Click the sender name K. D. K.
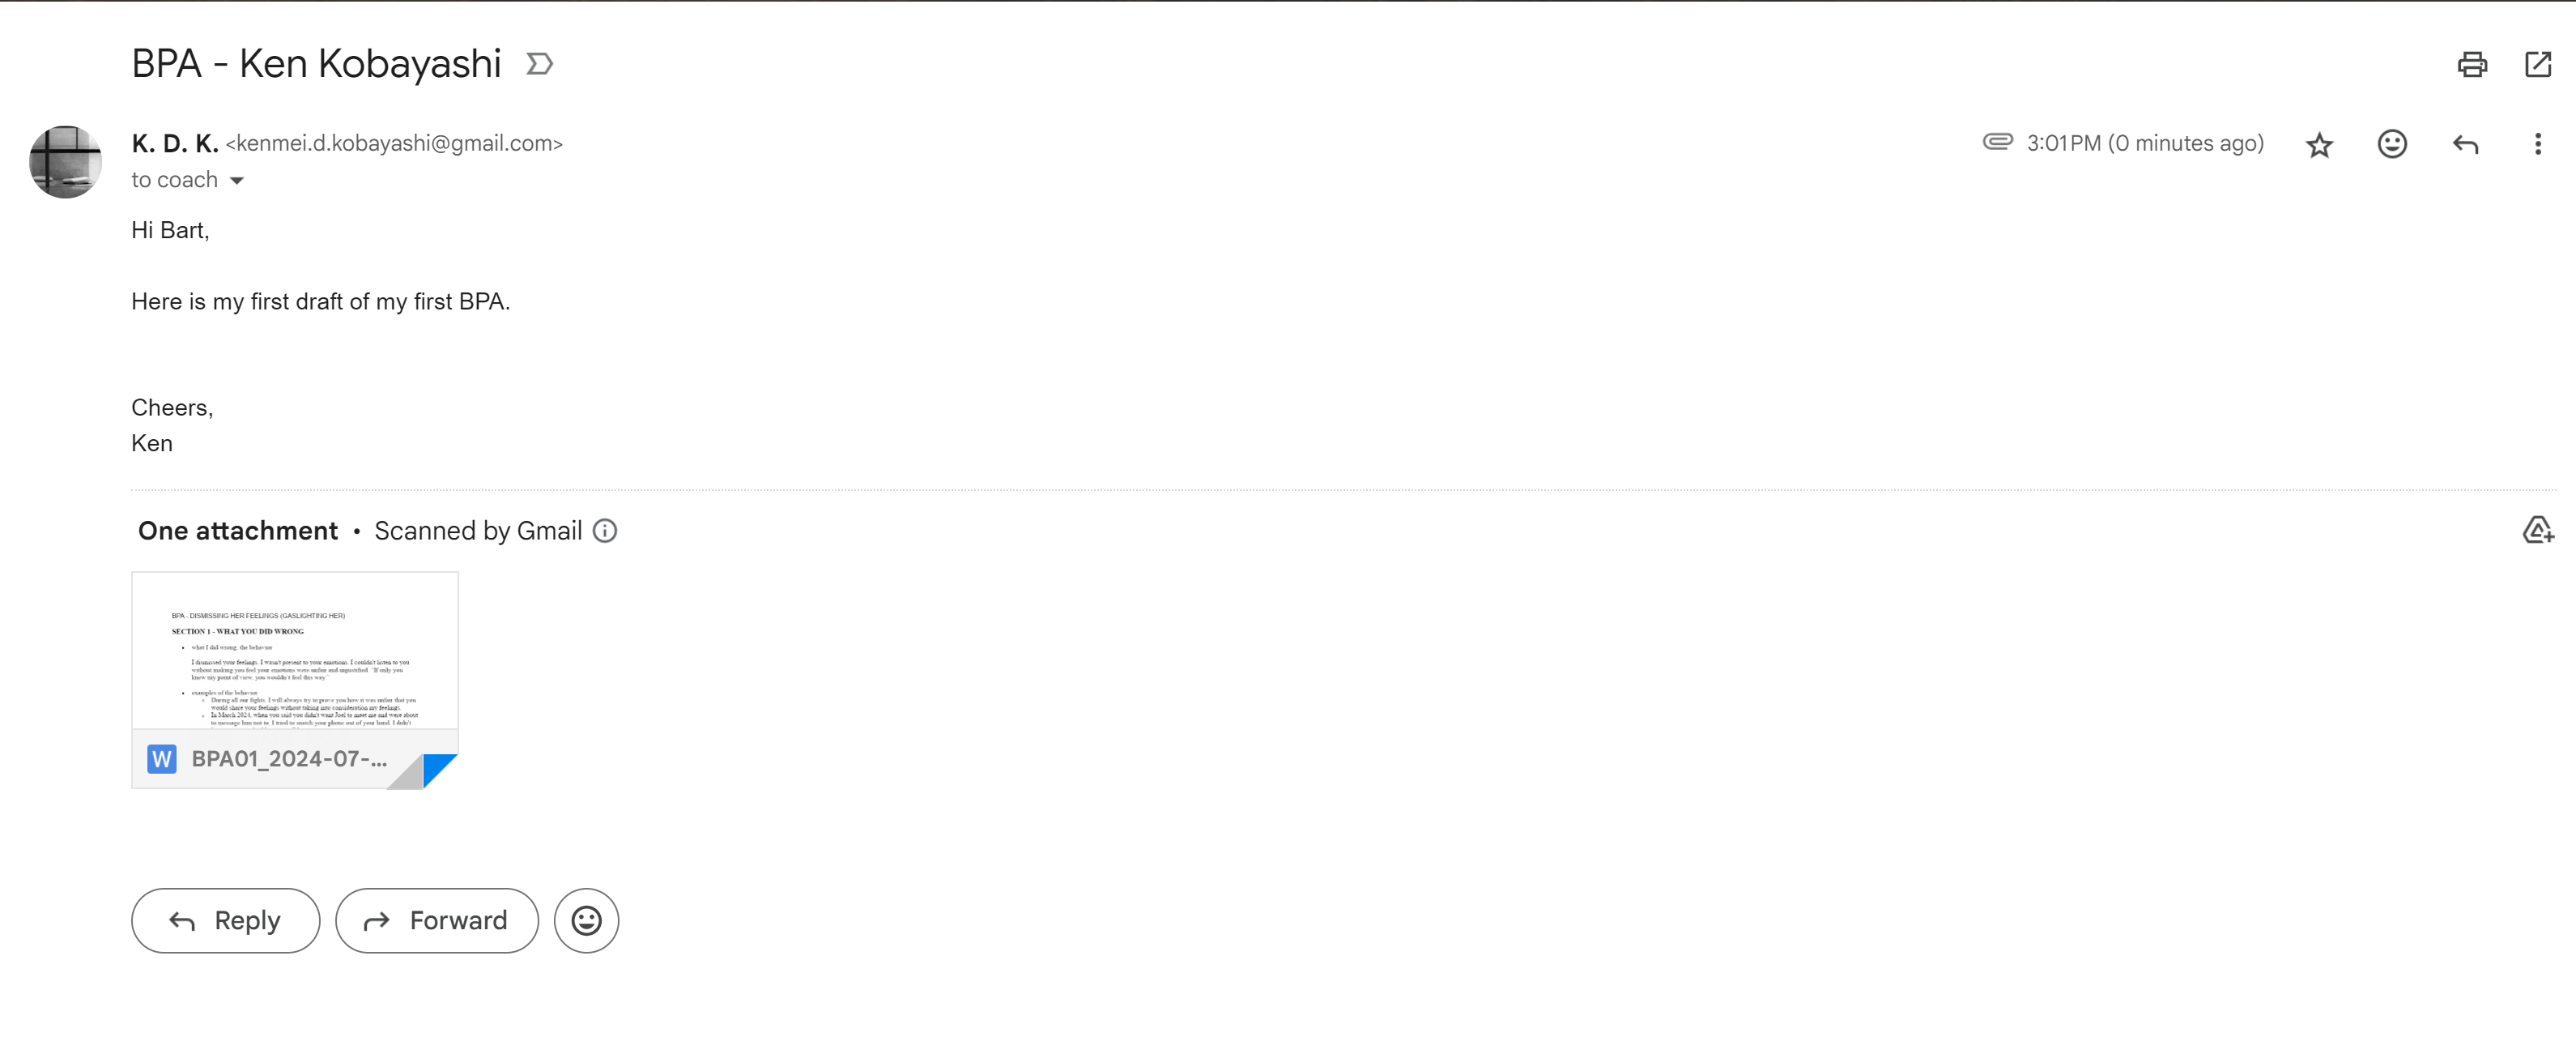The width and height of the screenshot is (2576, 1054). click(175, 144)
